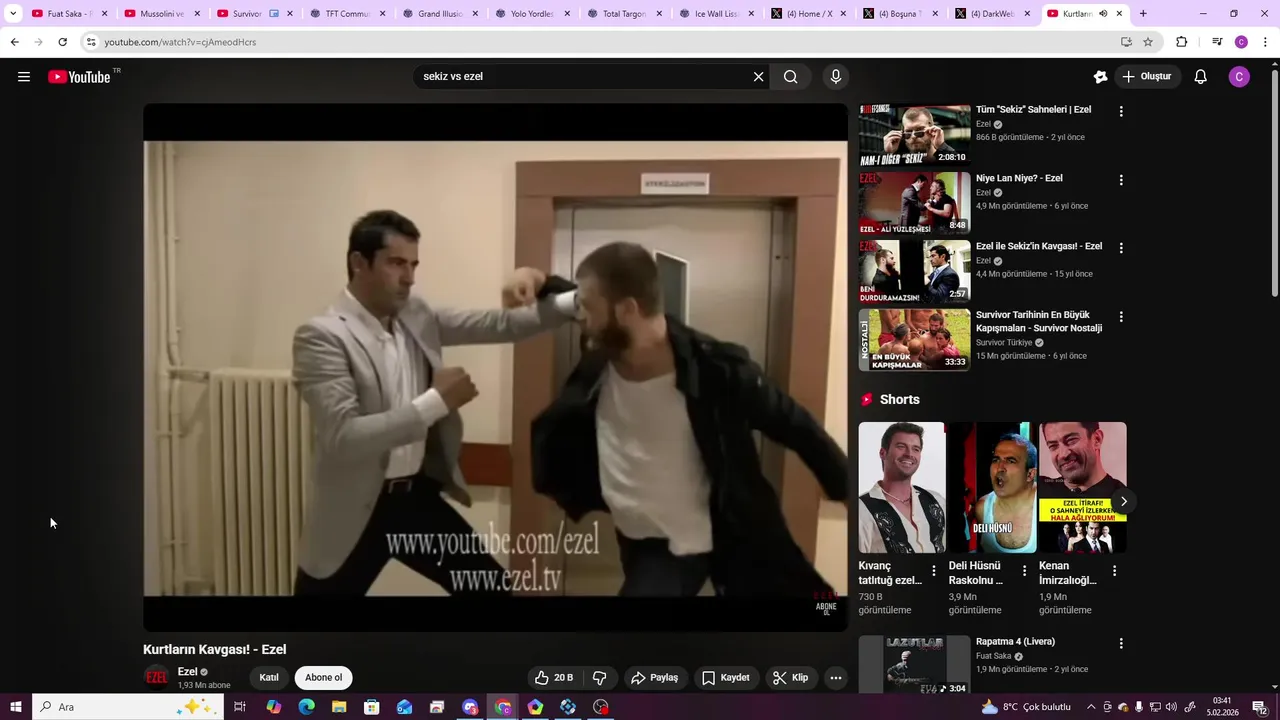Click the URL address bar
The image size is (1280, 720).
click(x=600, y=42)
